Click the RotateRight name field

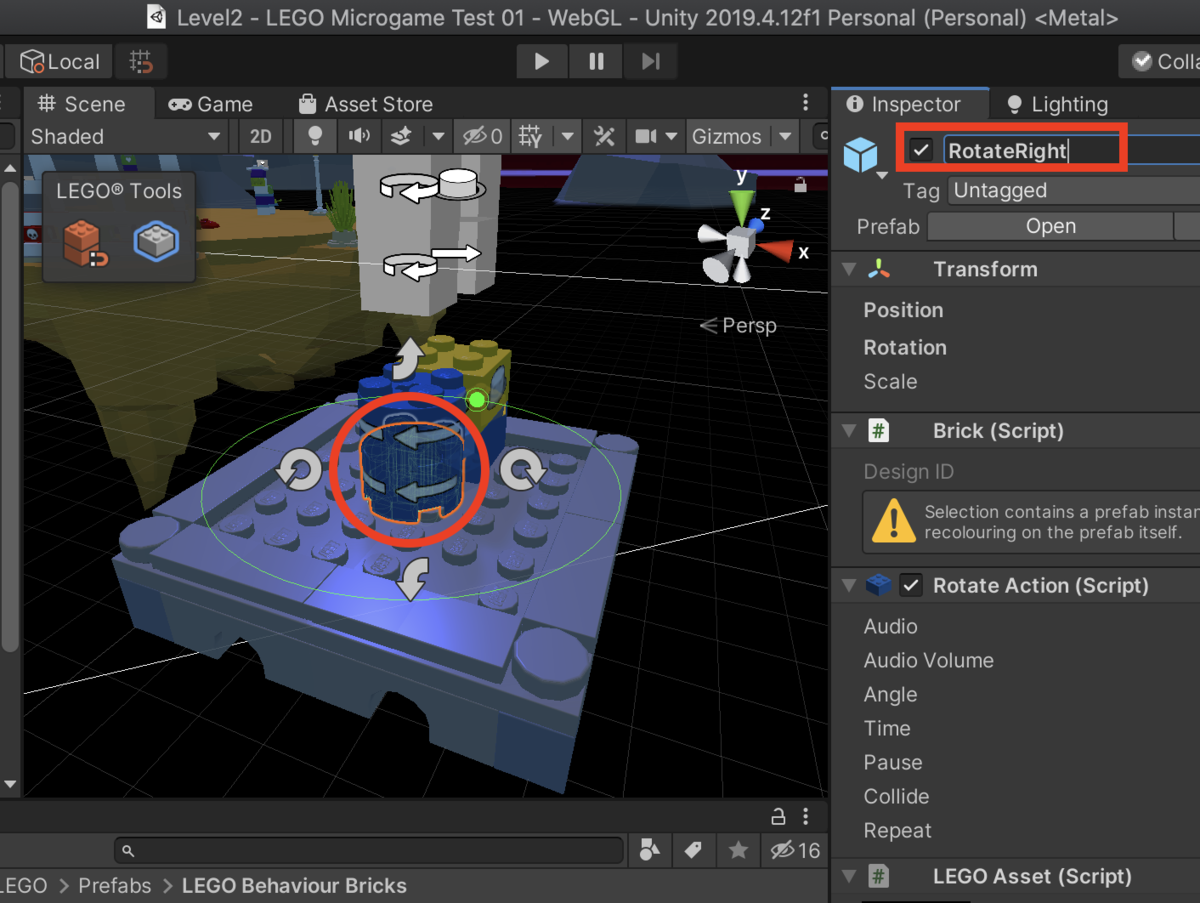click(x=1070, y=151)
